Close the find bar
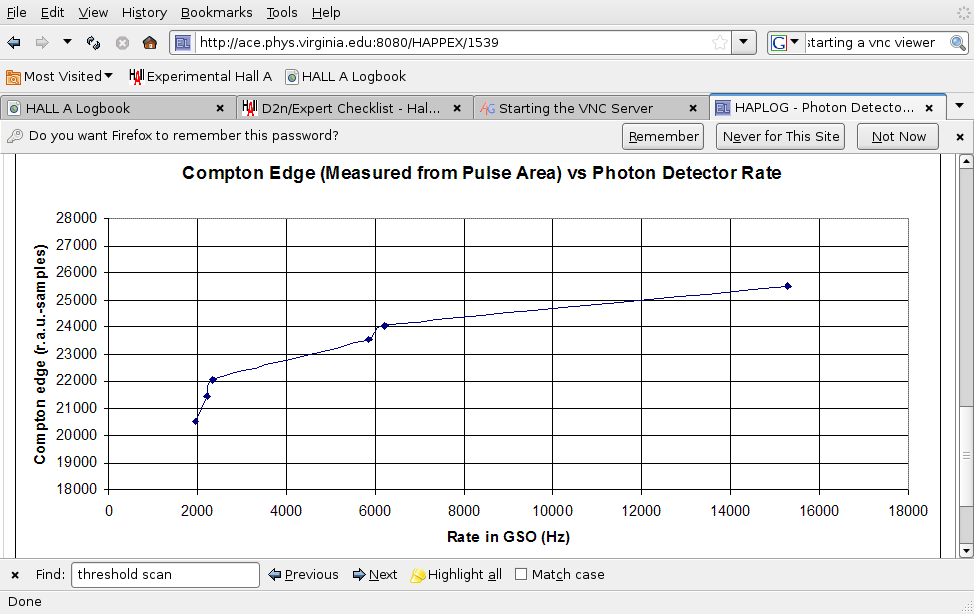Viewport: 974px width, 614px height. [x=15, y=575]
